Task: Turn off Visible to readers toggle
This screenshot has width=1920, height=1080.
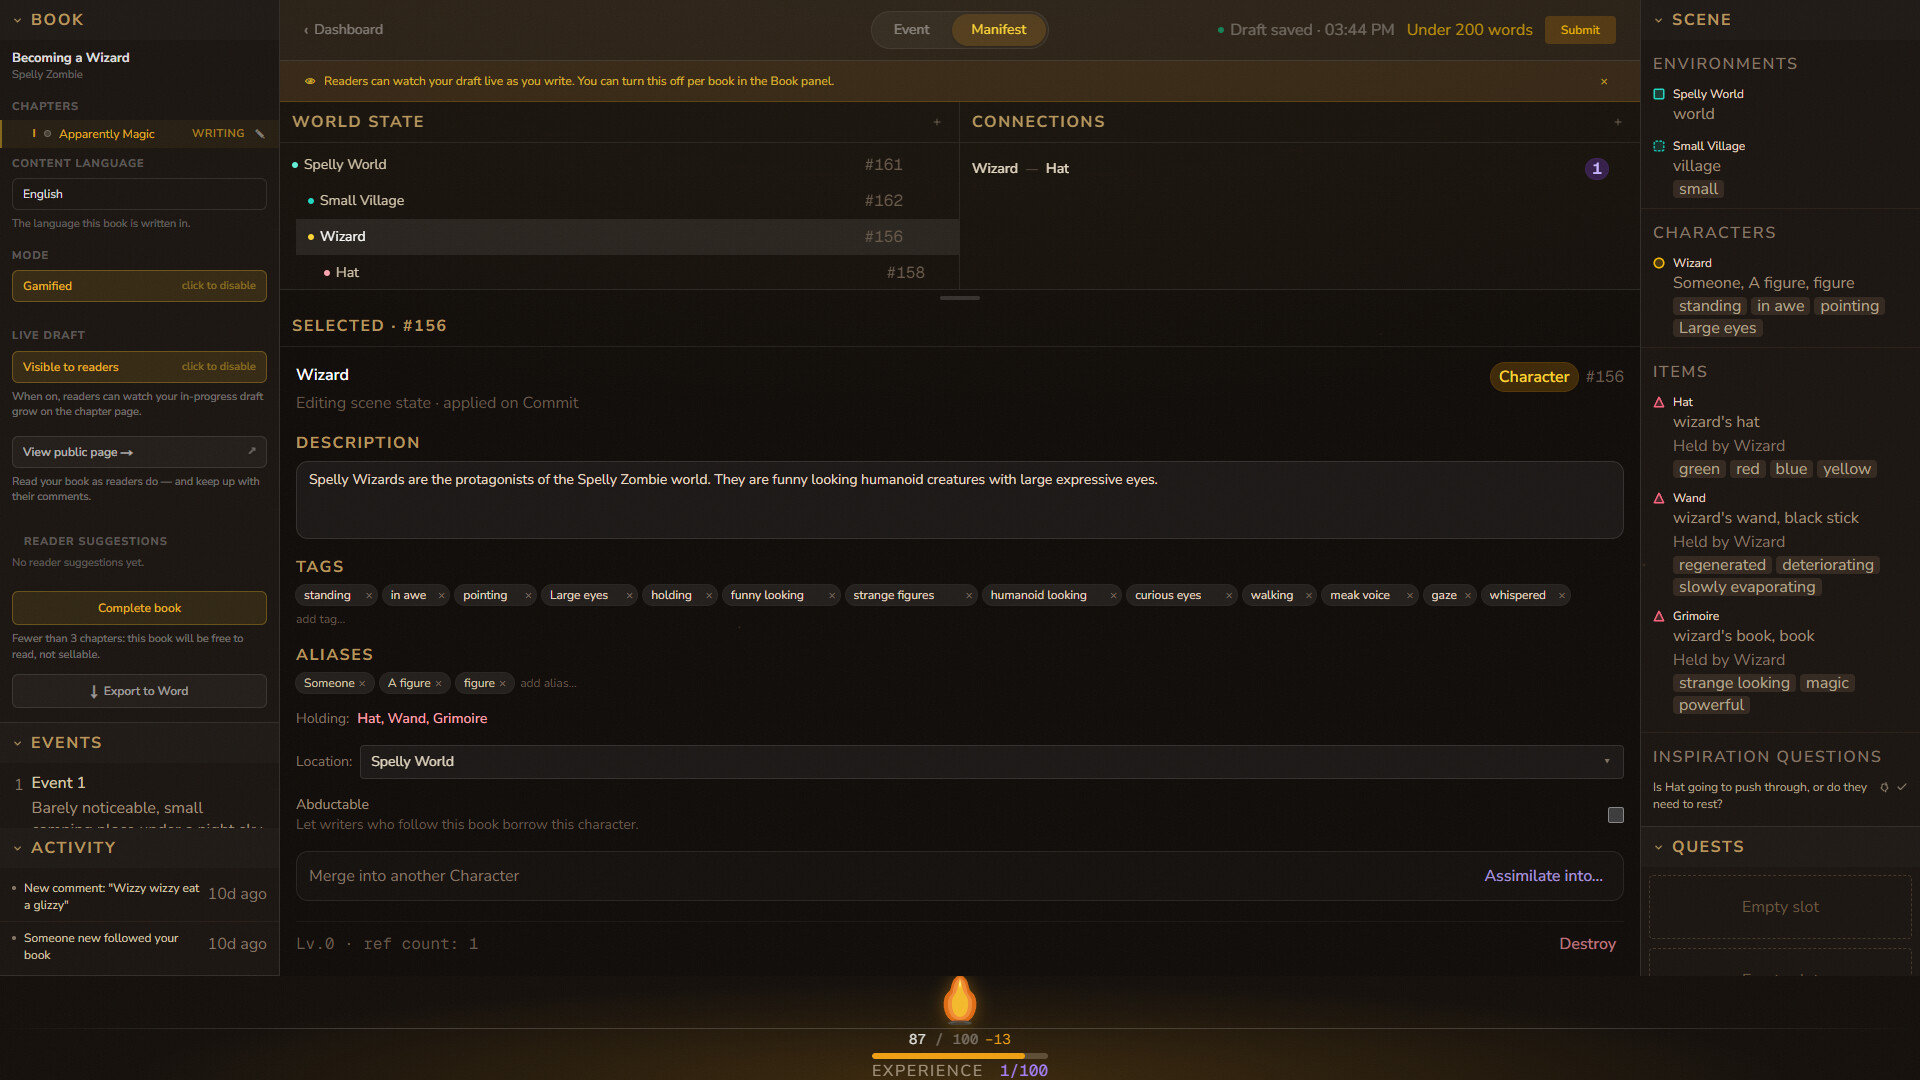Action: pos(139,367)
